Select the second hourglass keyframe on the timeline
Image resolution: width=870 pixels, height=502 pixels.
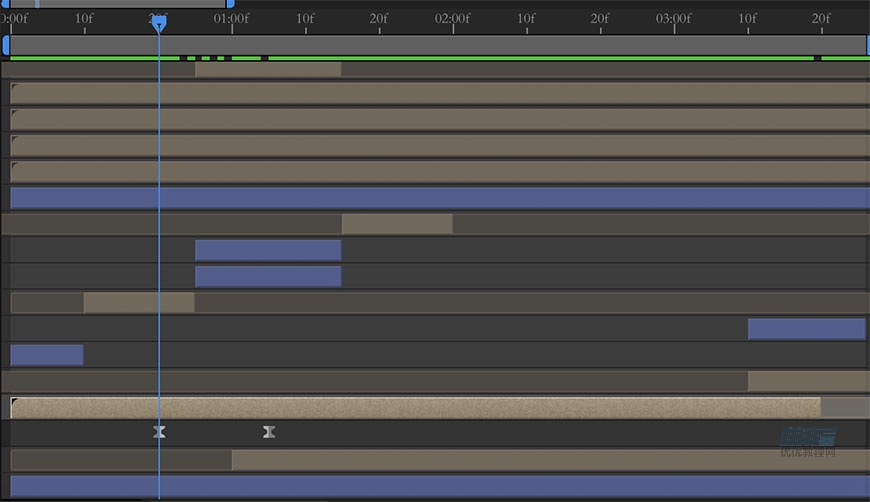(x=269, y=432)
